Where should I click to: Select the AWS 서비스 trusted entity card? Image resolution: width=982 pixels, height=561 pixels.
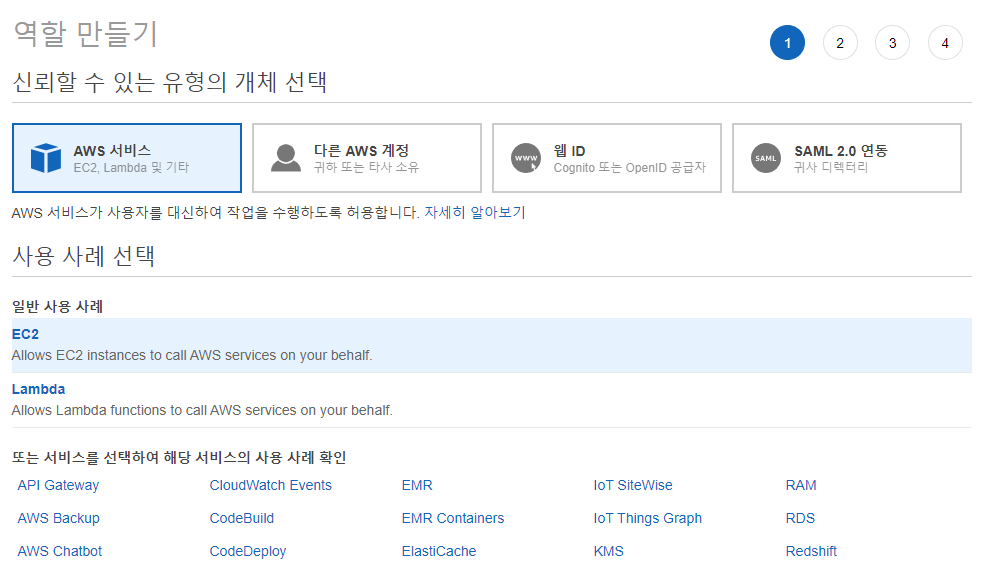click(x=127, y=158)
